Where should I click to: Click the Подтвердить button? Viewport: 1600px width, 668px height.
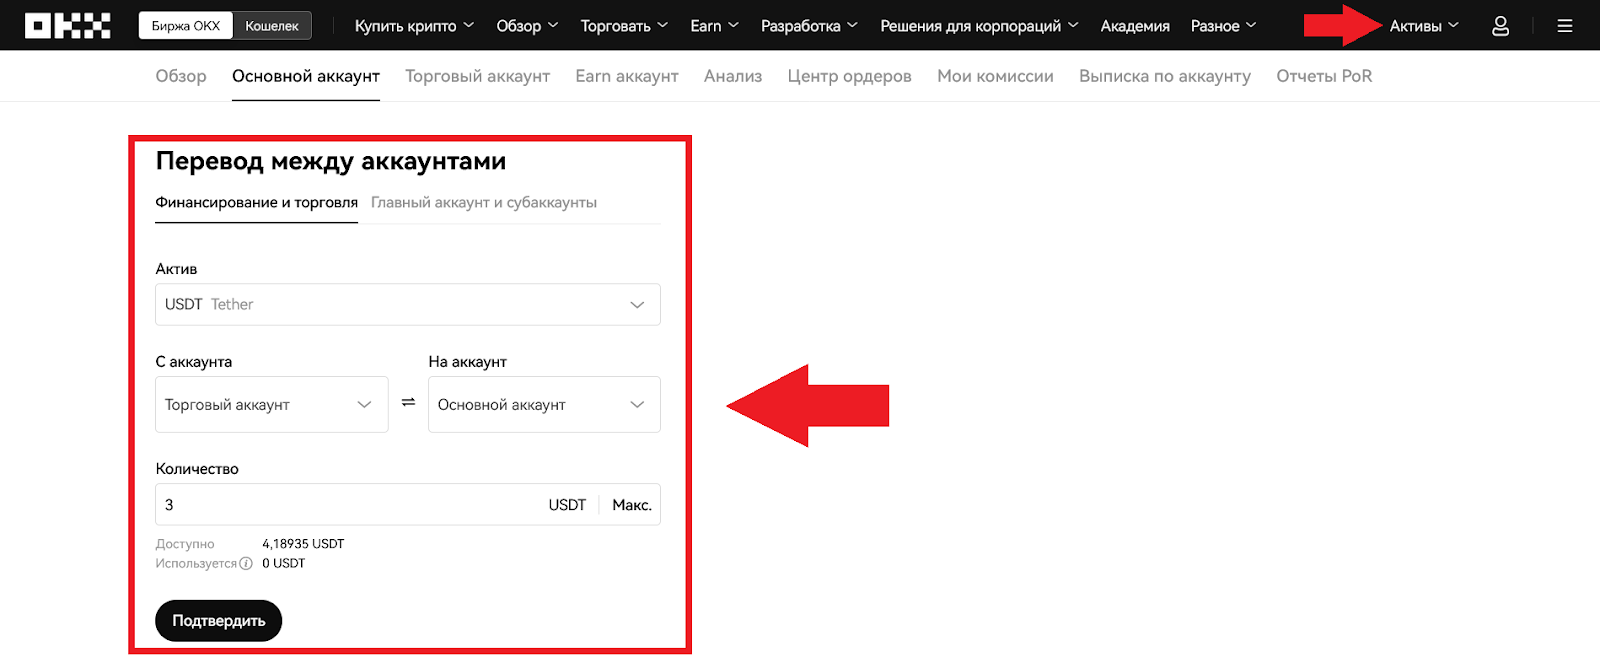point(219,621)
